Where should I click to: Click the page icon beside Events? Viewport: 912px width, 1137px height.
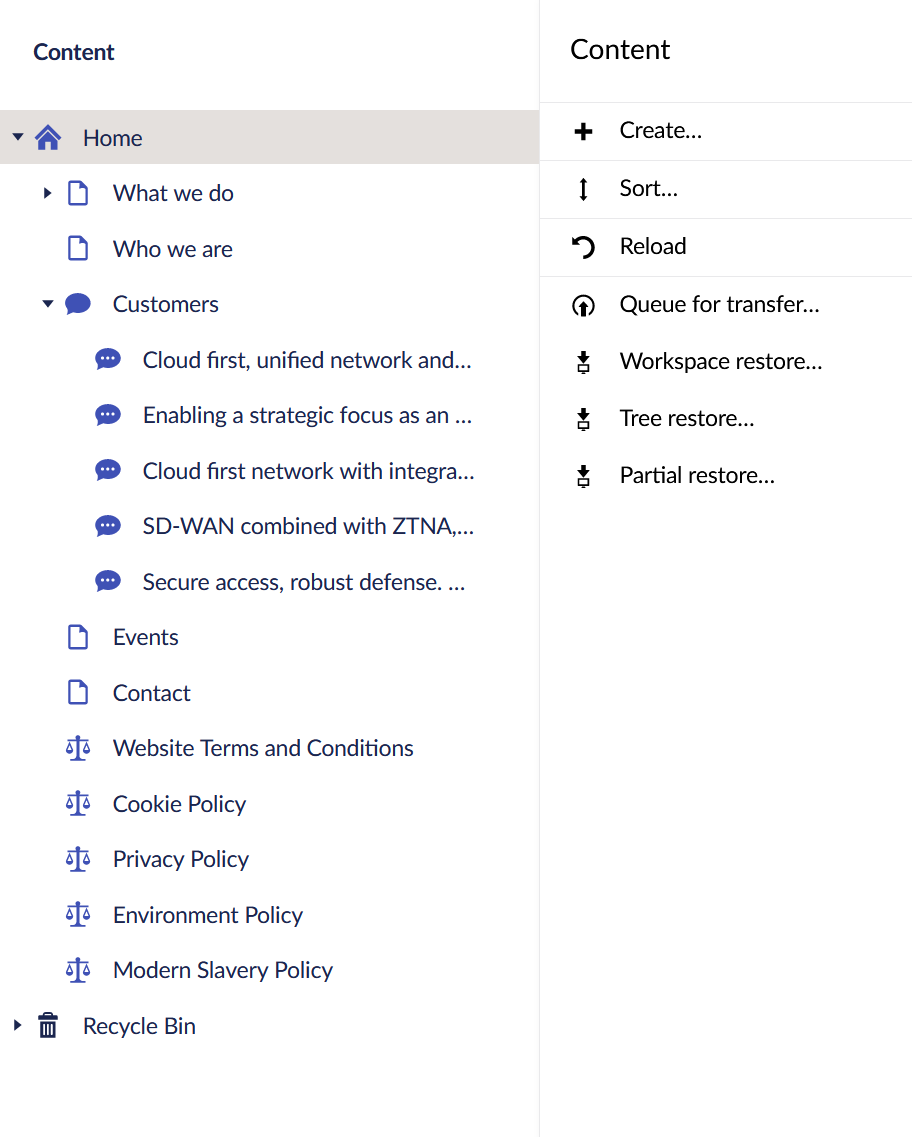(78, 637)
